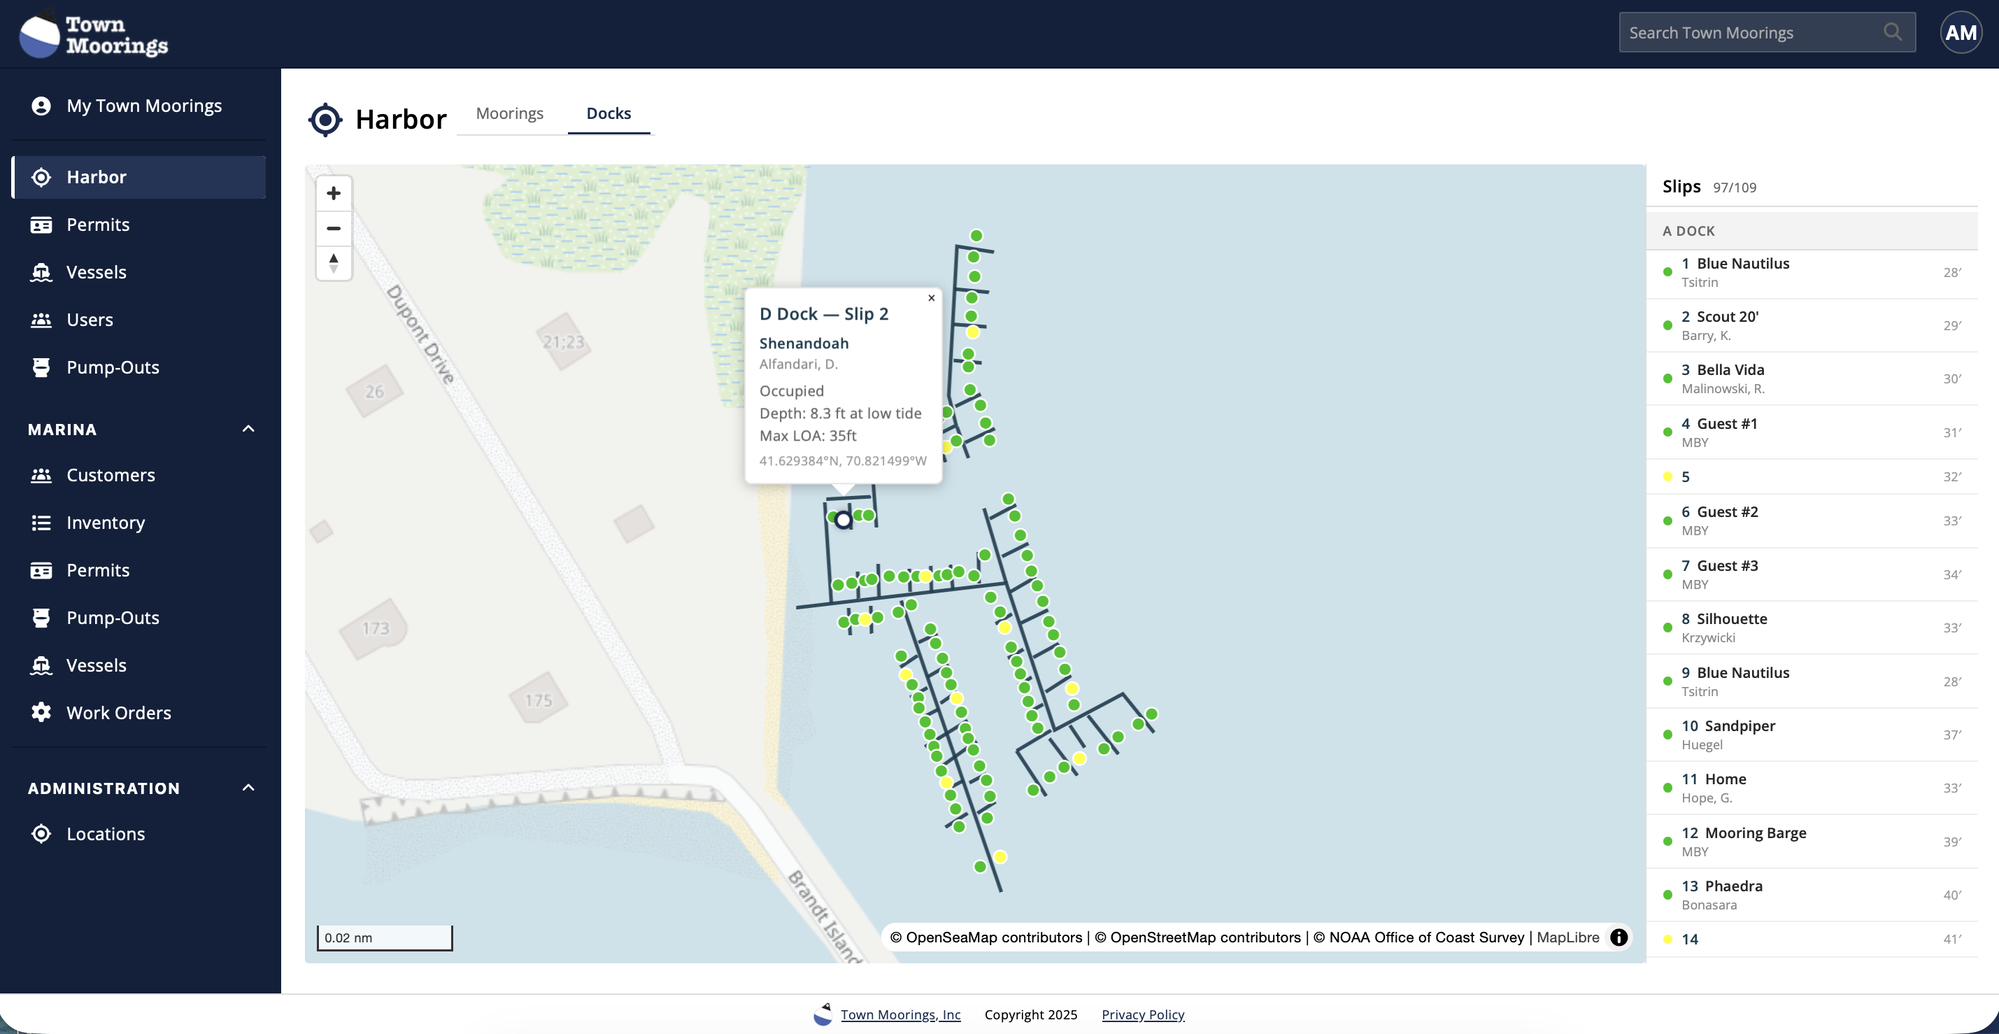Open My Town Moorings in sidebar

click(x=139, y=106)
